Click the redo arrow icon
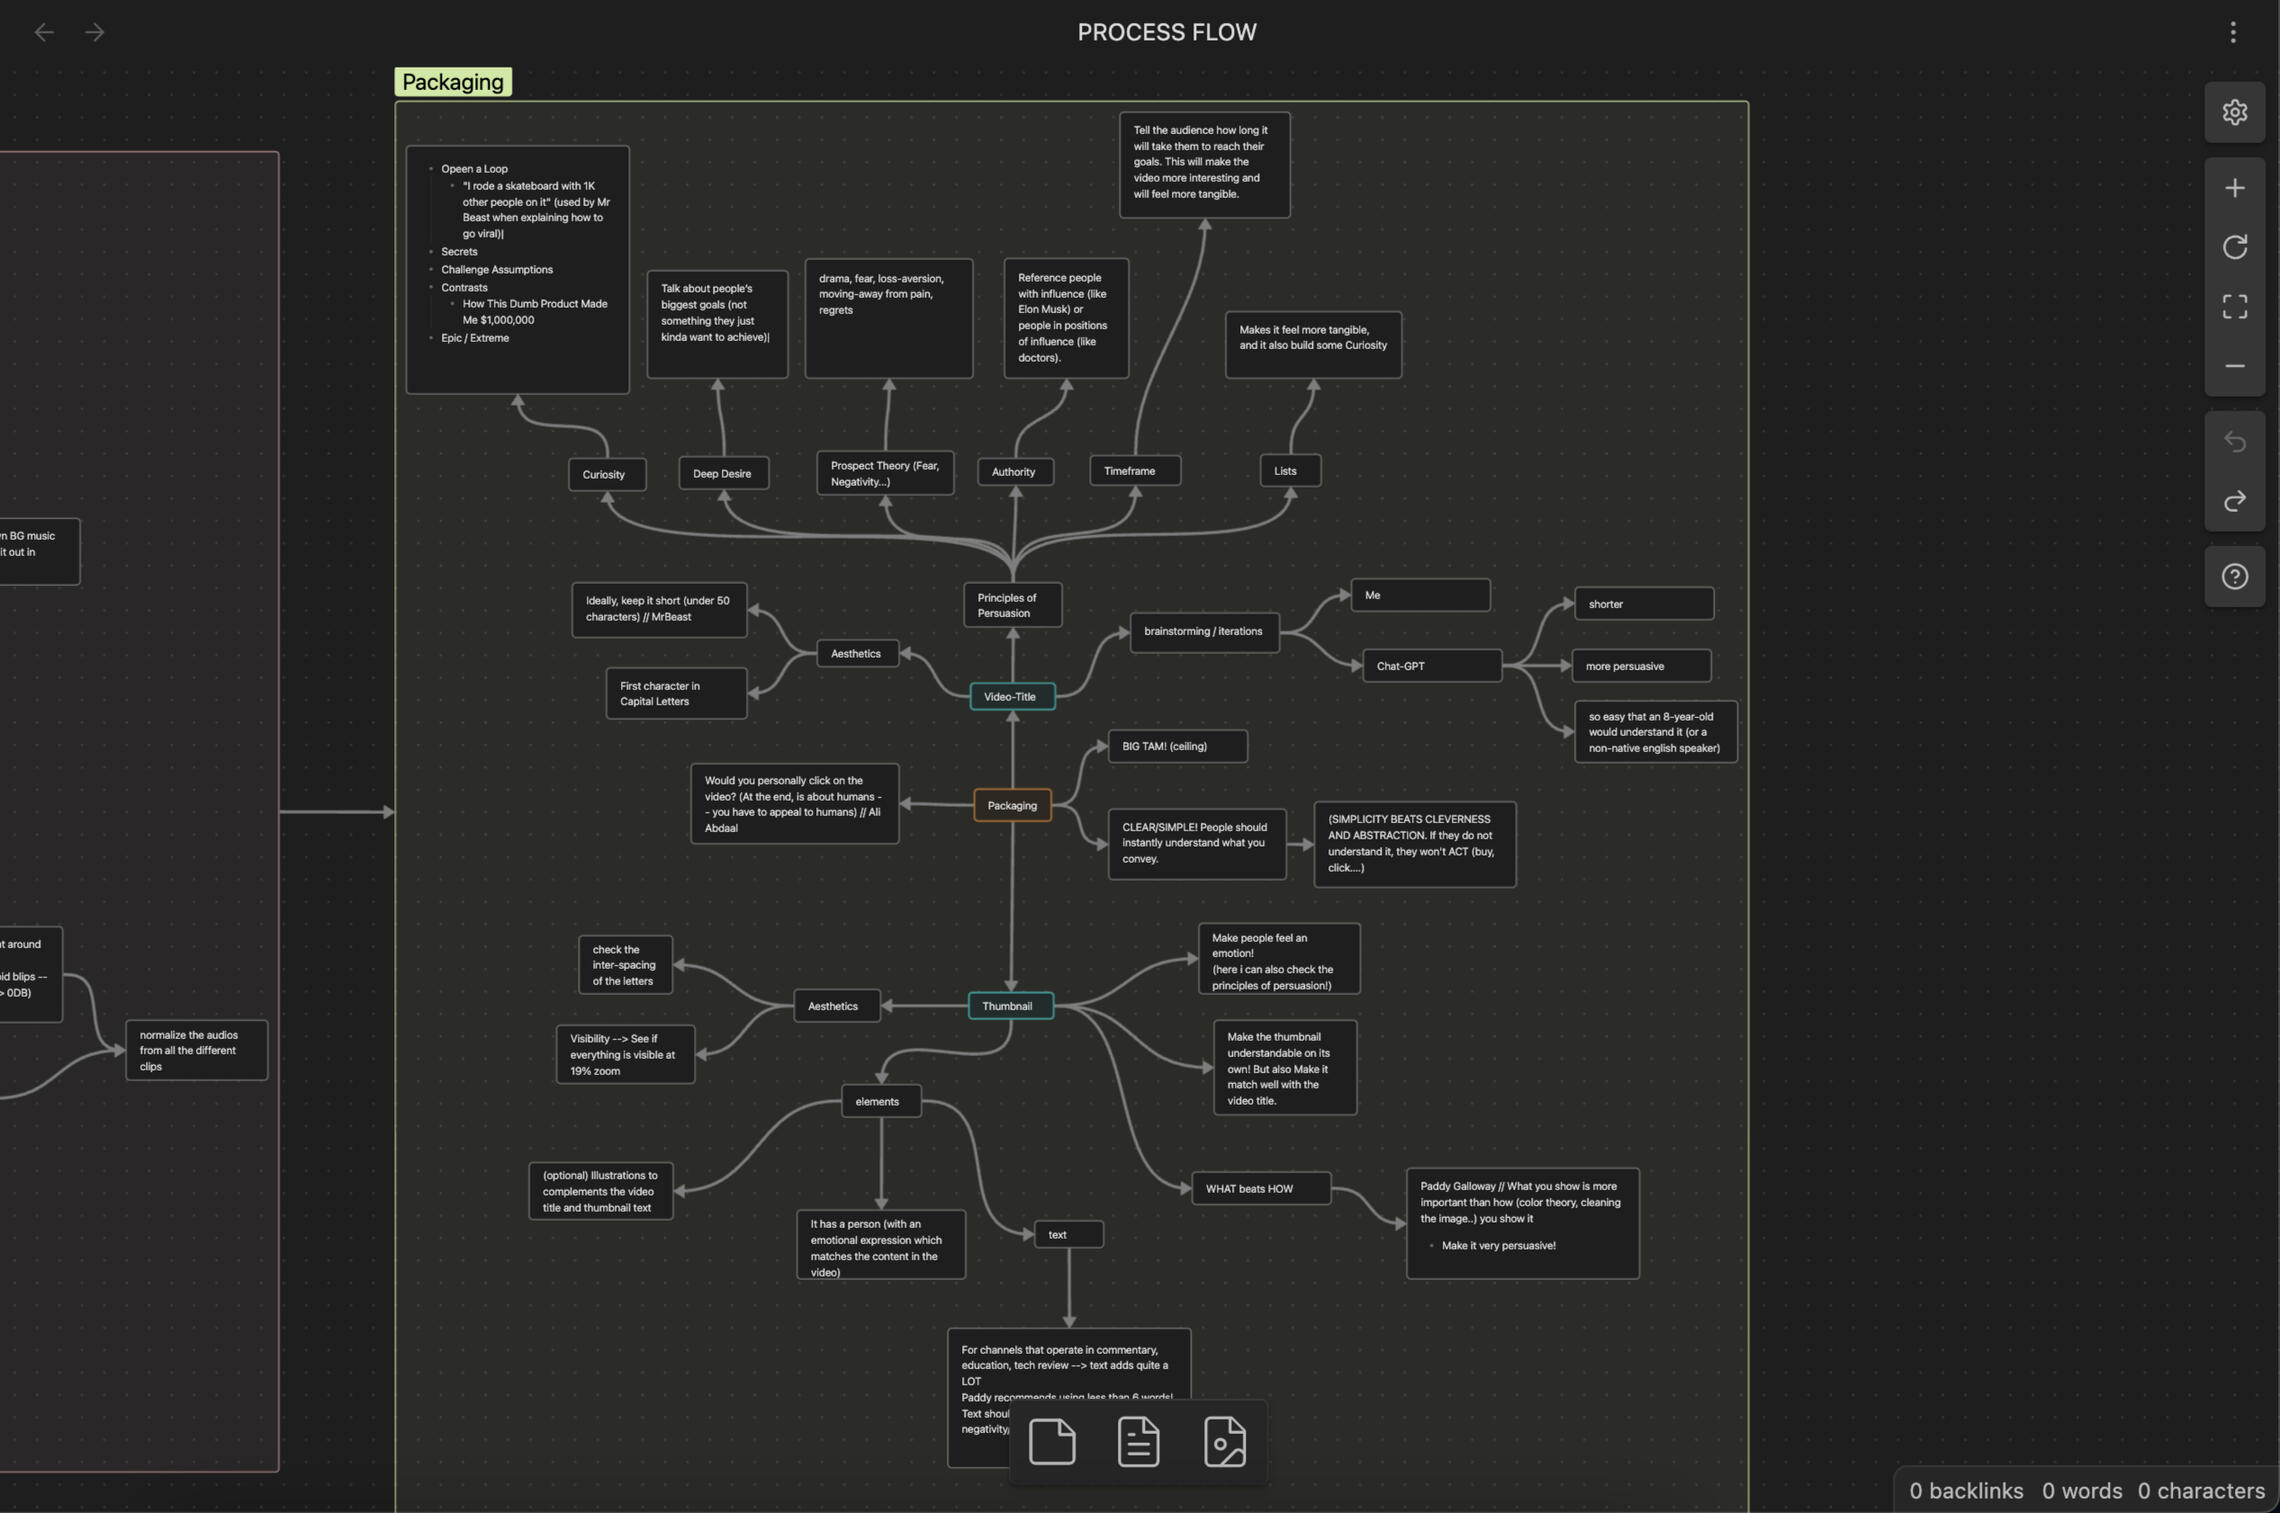The width and height of the screenshot is (2280, 1513). coord(2234,501)
